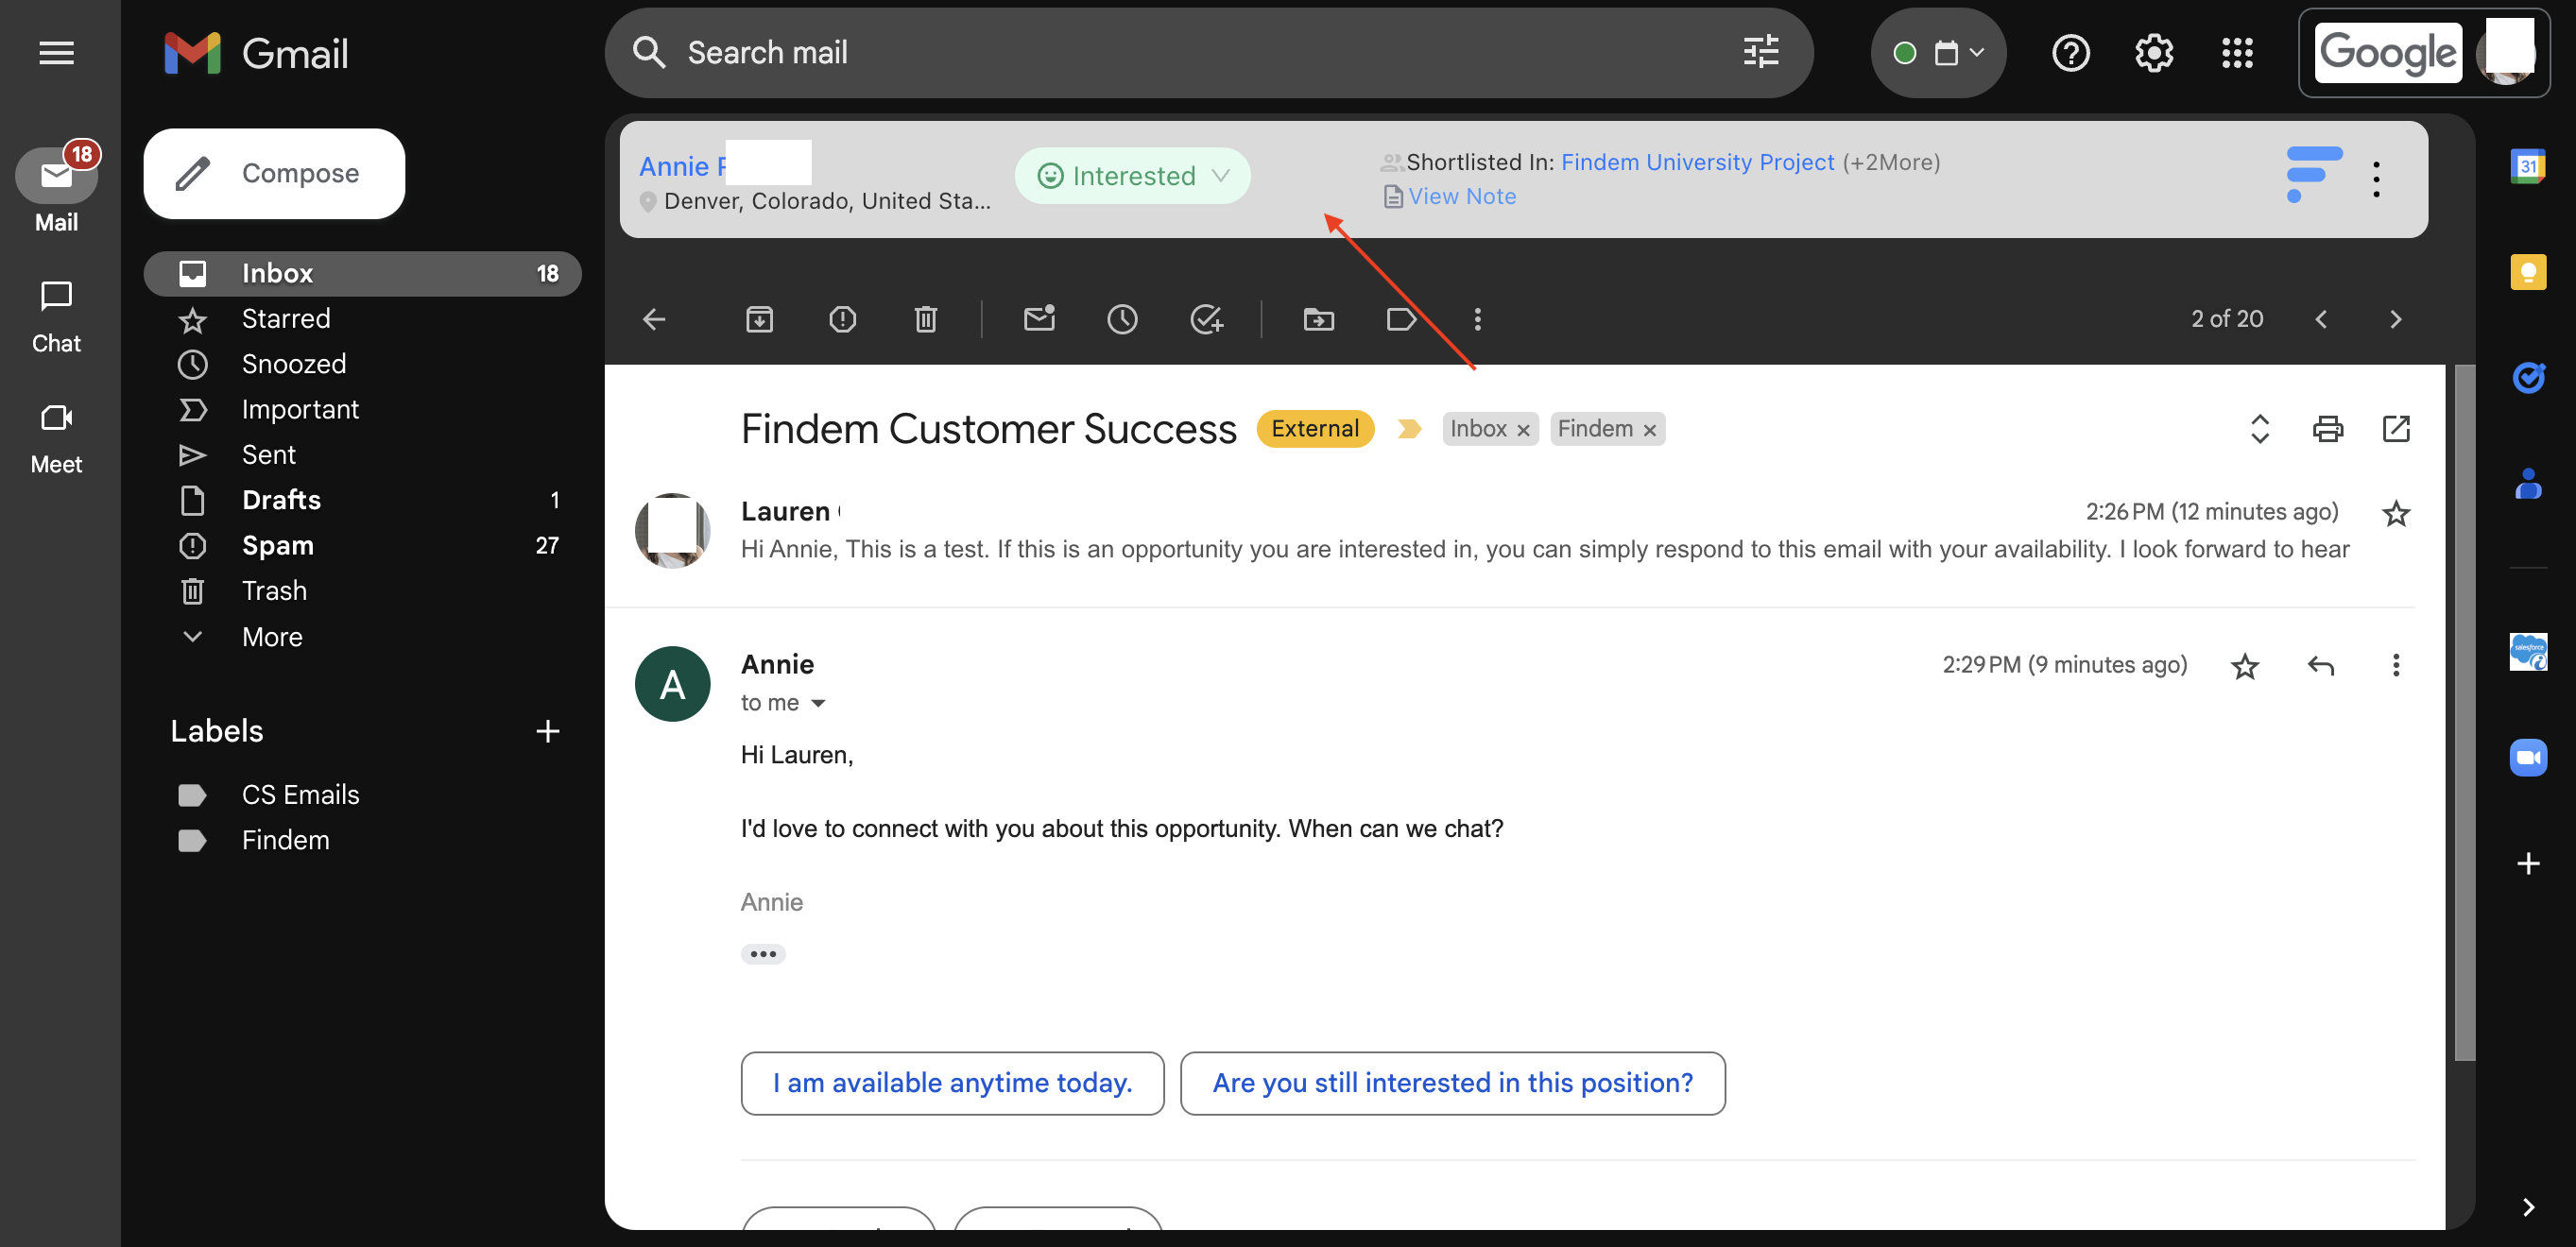Open Google Calendar side panel
Viewport: 2576px width, 1247px height.
[2527, 165]
